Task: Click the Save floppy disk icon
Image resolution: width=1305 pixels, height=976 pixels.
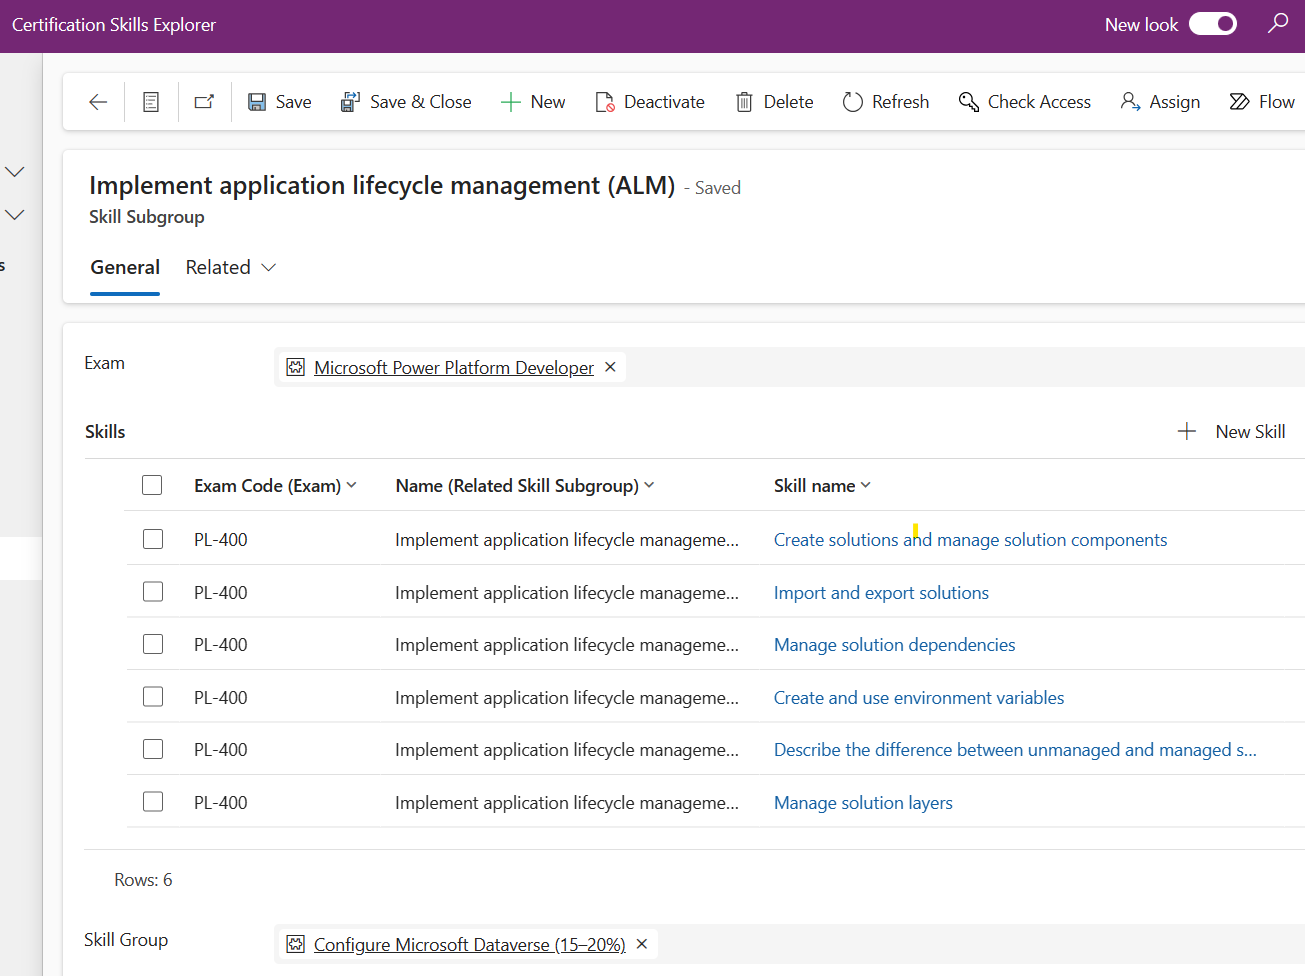Action: (x=257, y=102)
